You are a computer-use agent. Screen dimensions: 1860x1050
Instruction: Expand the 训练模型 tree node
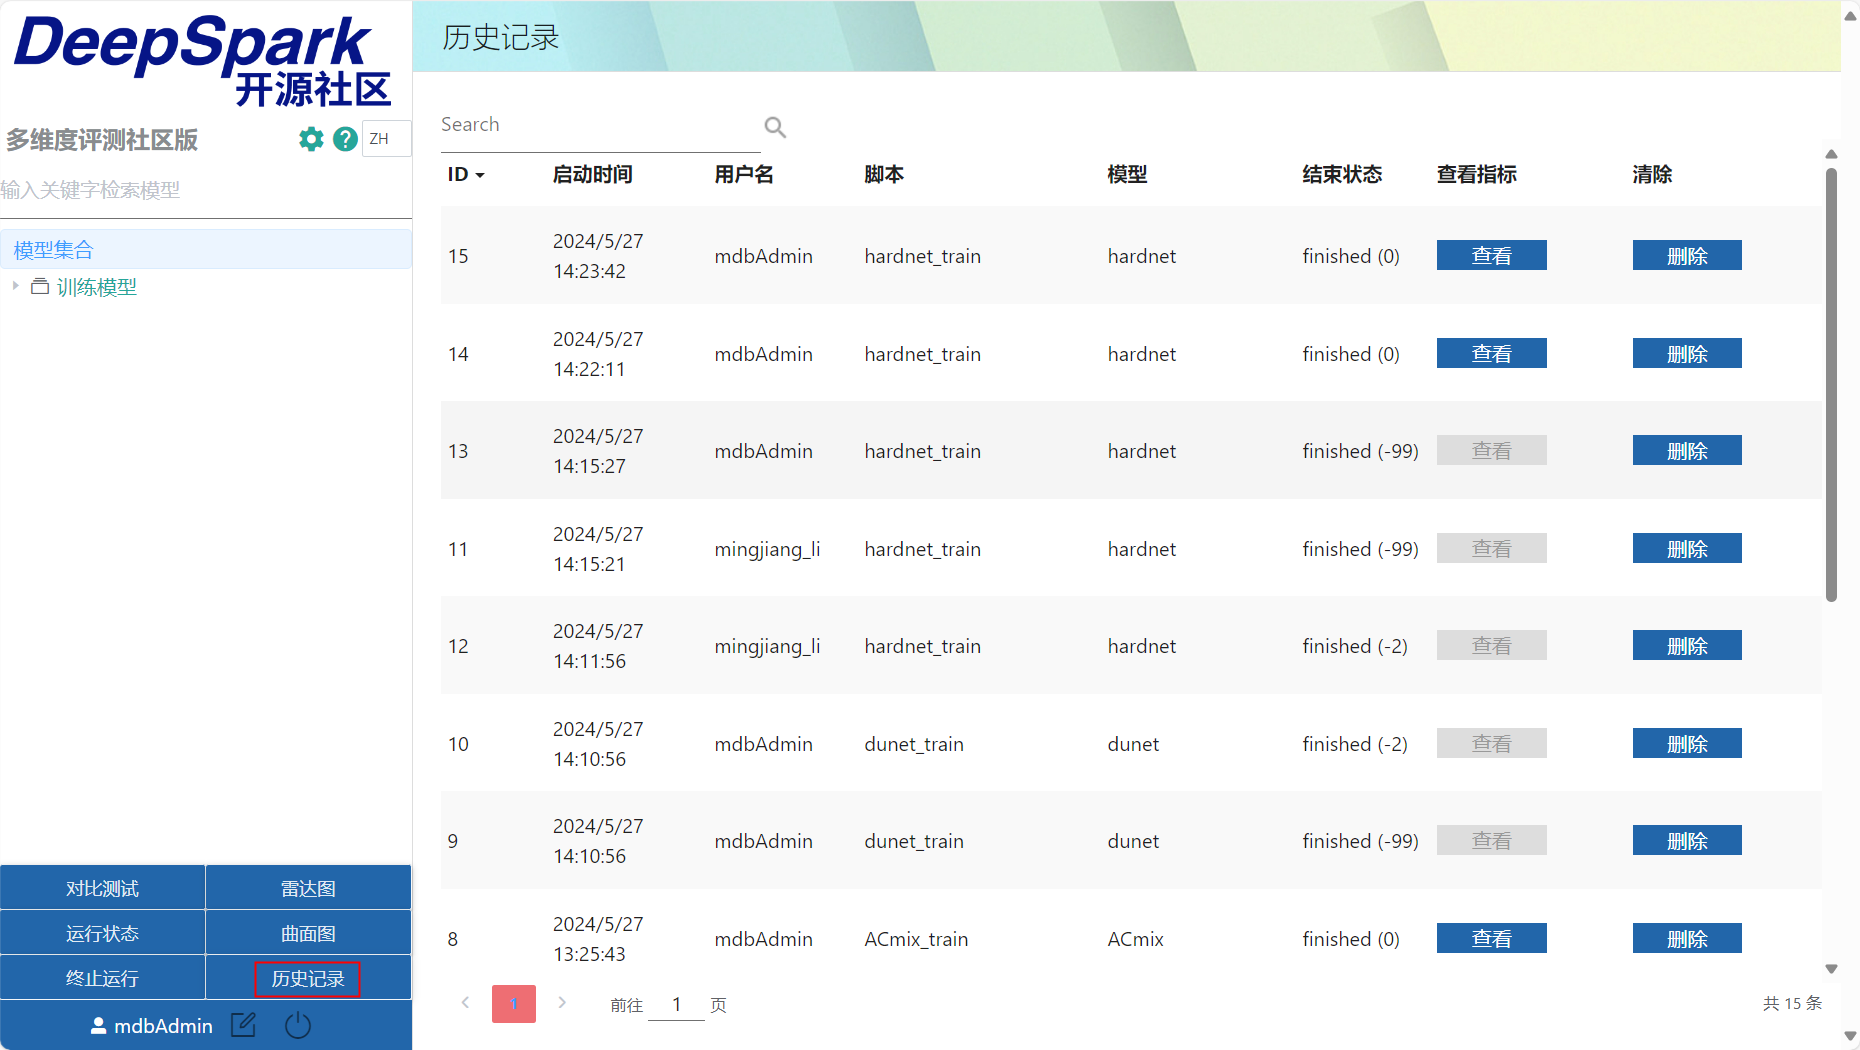click(15, 287)
